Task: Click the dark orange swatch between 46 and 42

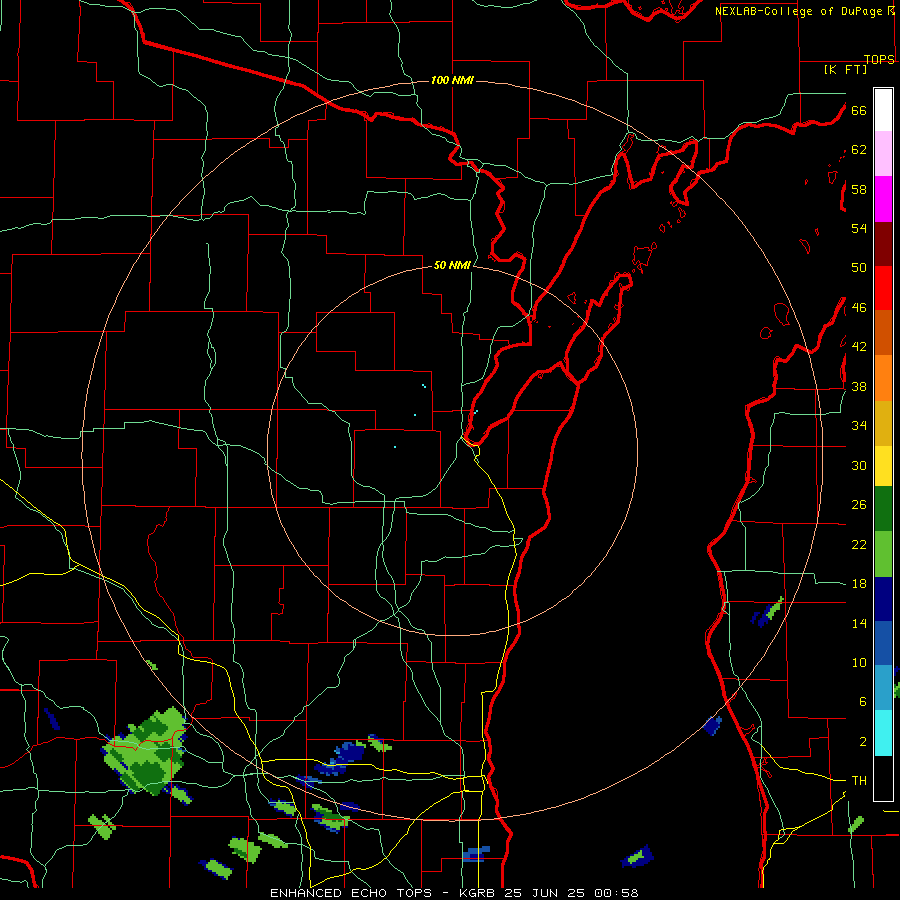Action: [x=883, y=332]
